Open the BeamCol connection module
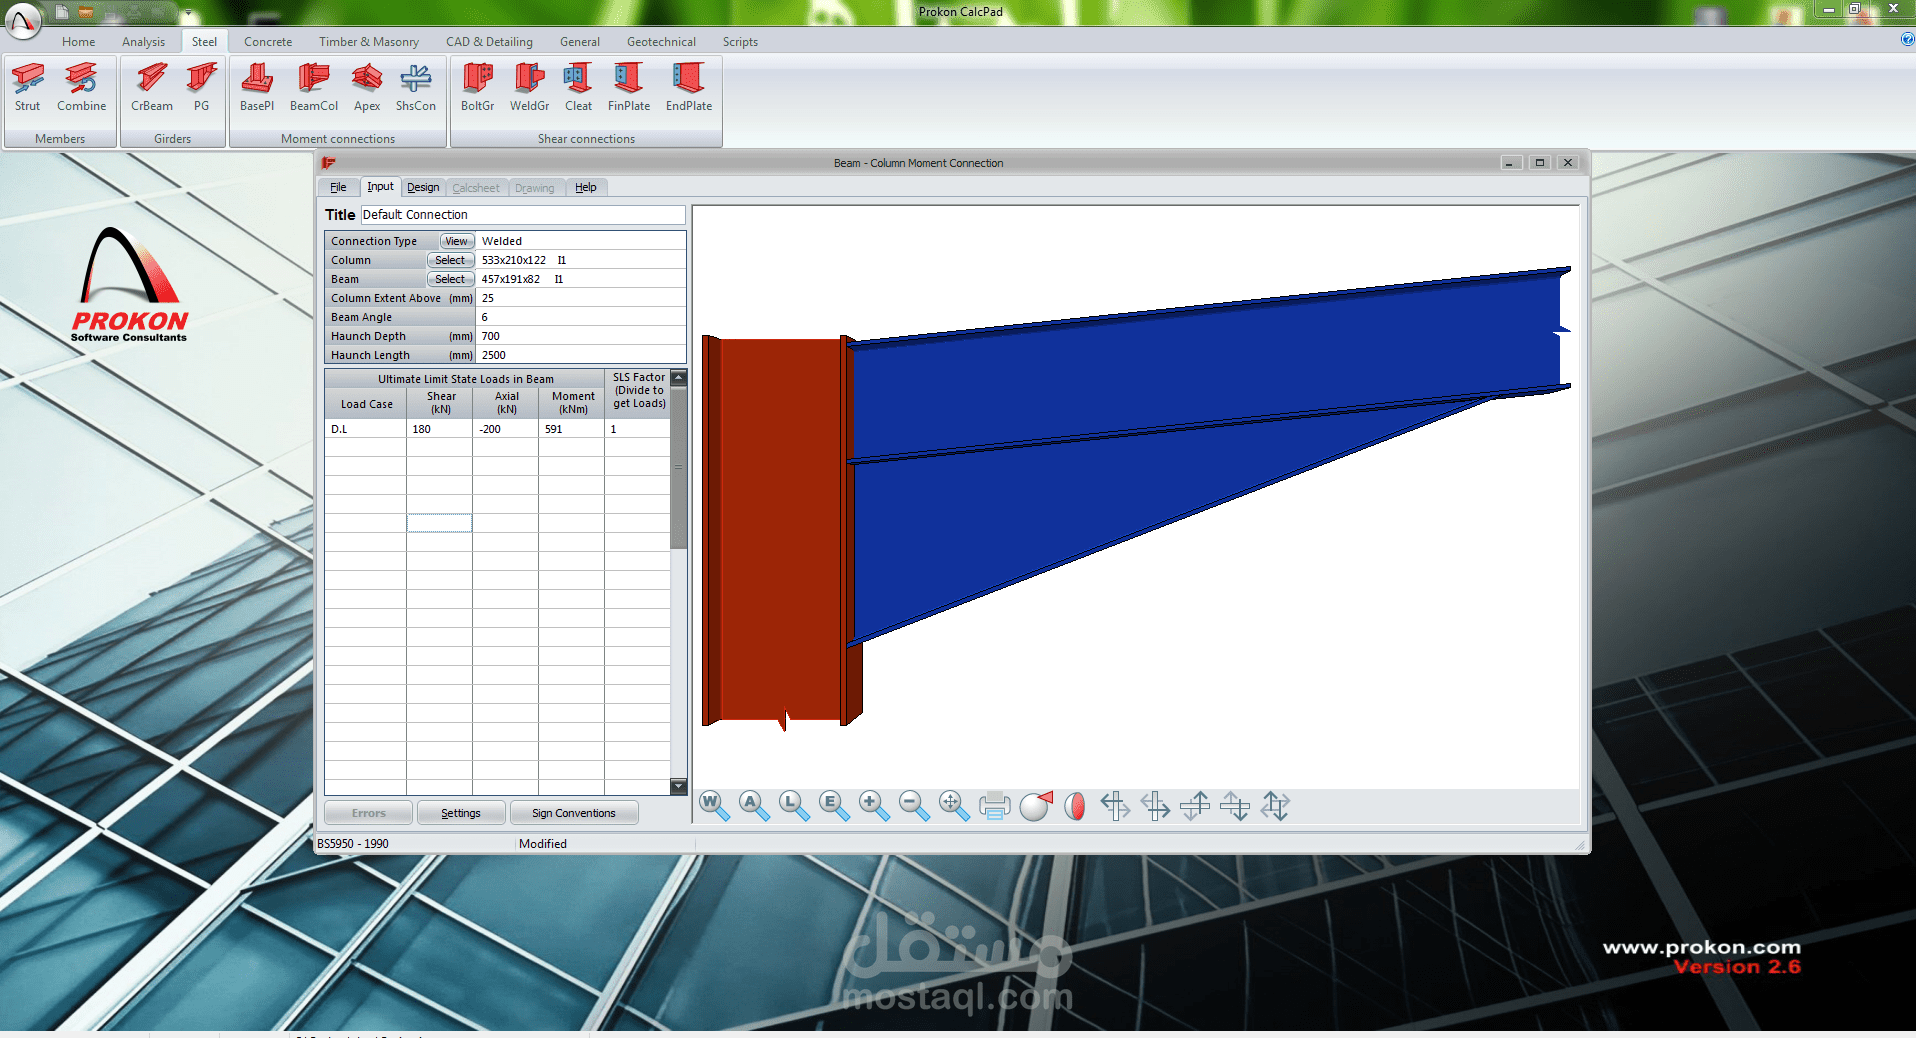 [x=313, y=88]
